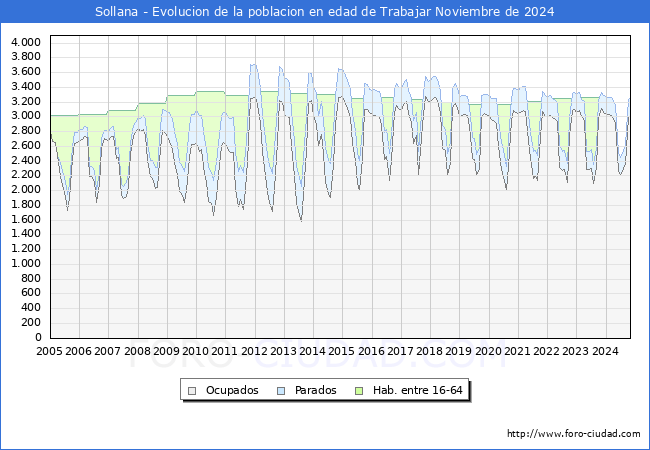Screen dimensions: 650x450
Task: Click the Hab. entre 16-64 legend label
Action: (x=417, y=390)
